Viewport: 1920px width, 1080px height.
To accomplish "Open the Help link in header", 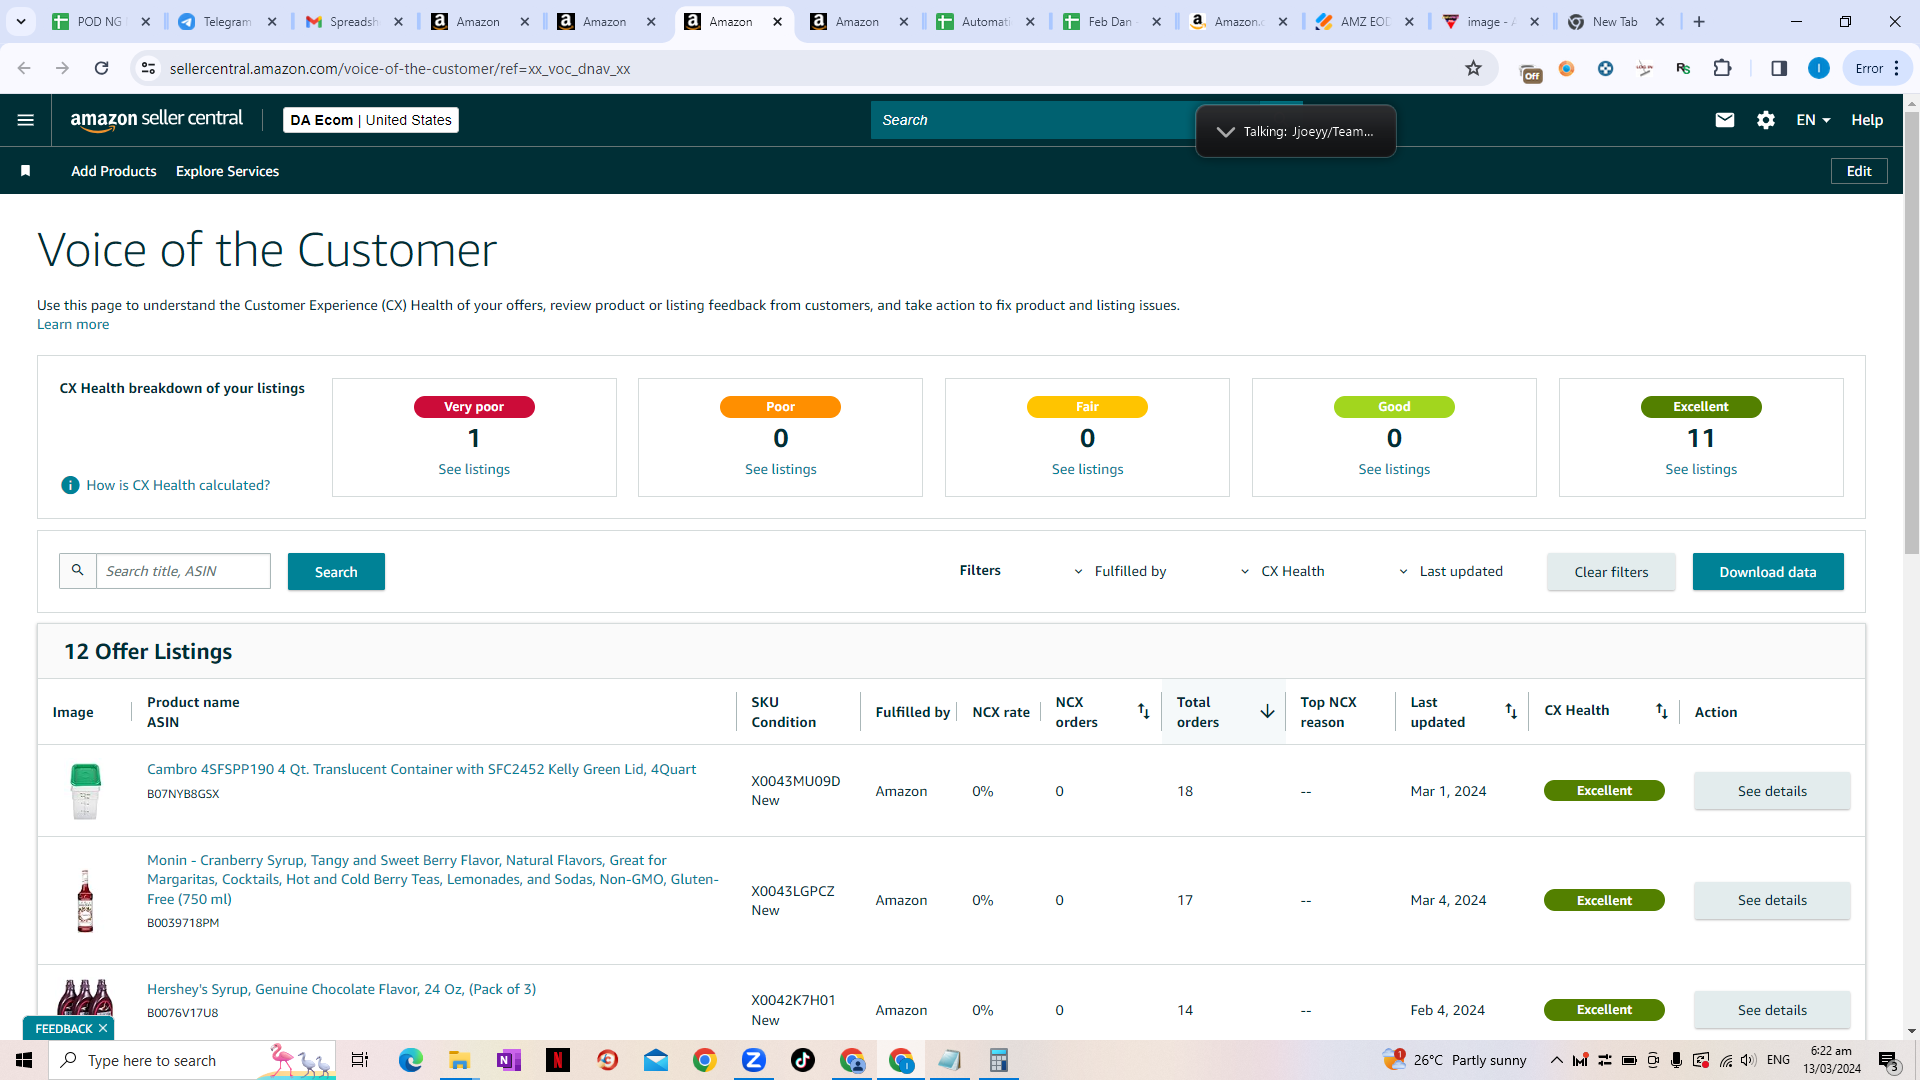I will coord(1867,120).
